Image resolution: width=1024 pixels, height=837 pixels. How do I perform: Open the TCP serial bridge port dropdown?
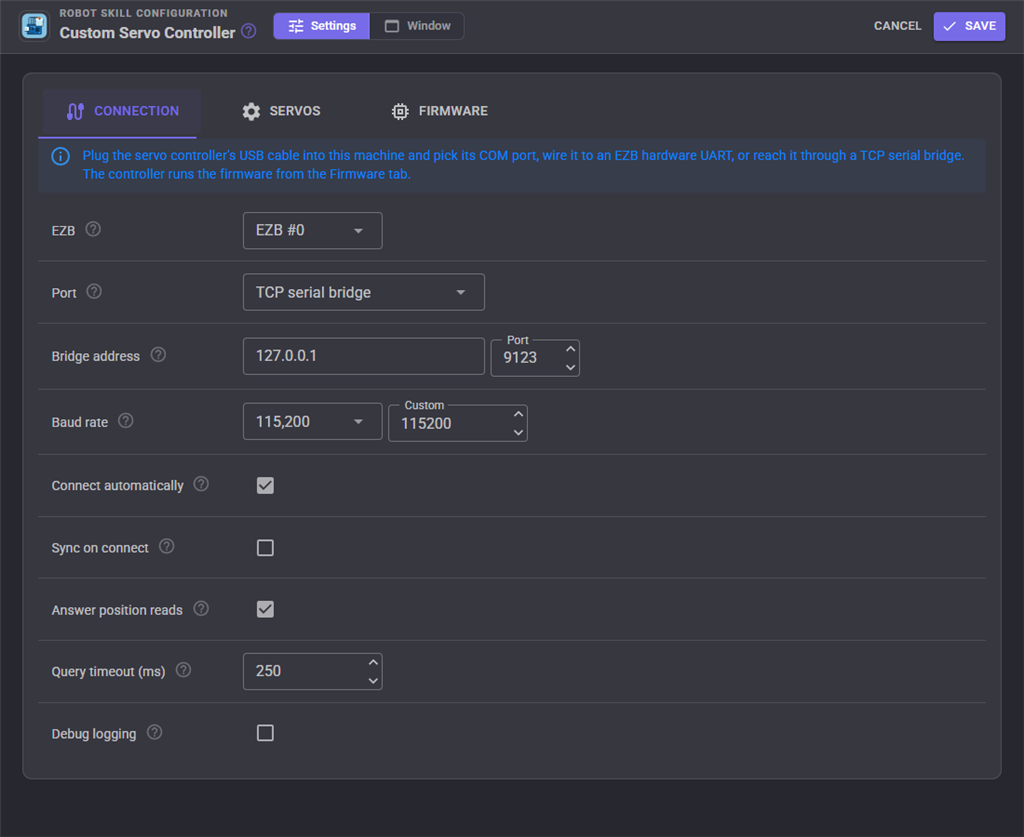tap(364, 292)
